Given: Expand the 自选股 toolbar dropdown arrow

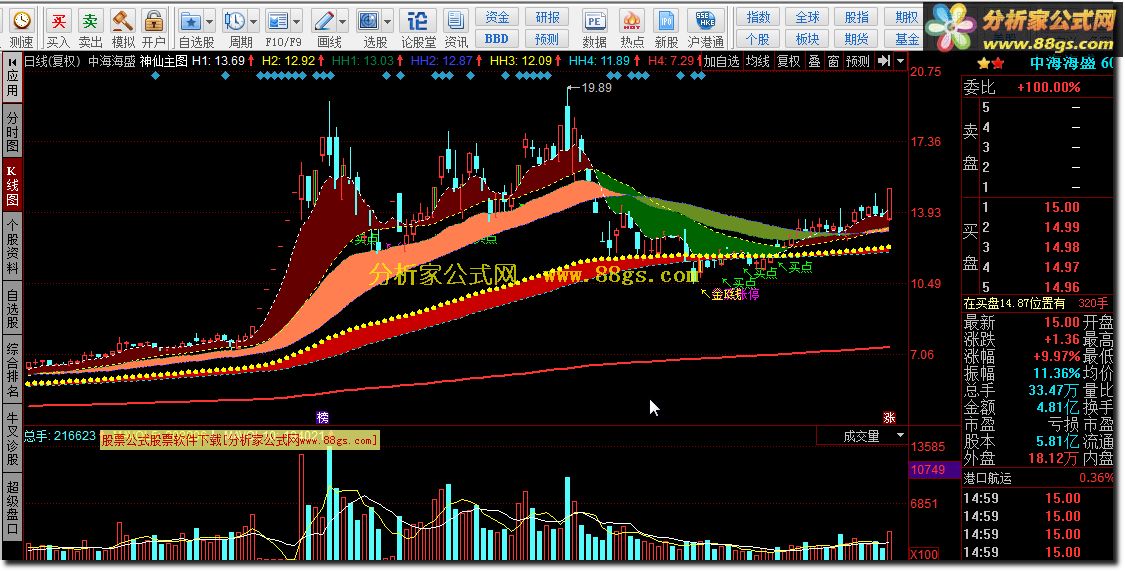Looking at the screenshot, I should click(x=210, y=21).
